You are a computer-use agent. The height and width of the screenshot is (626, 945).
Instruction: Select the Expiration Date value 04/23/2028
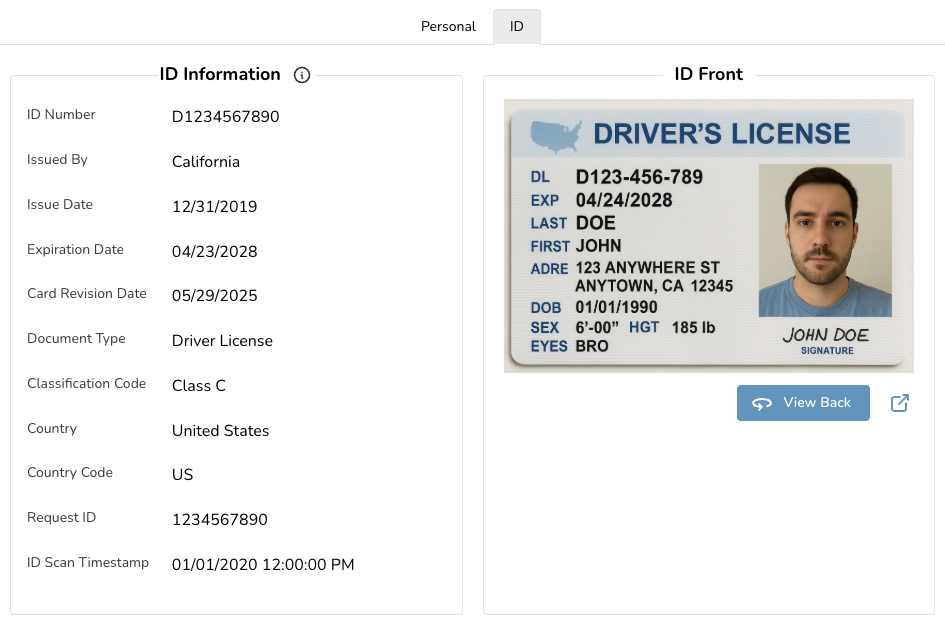[214, 251]
